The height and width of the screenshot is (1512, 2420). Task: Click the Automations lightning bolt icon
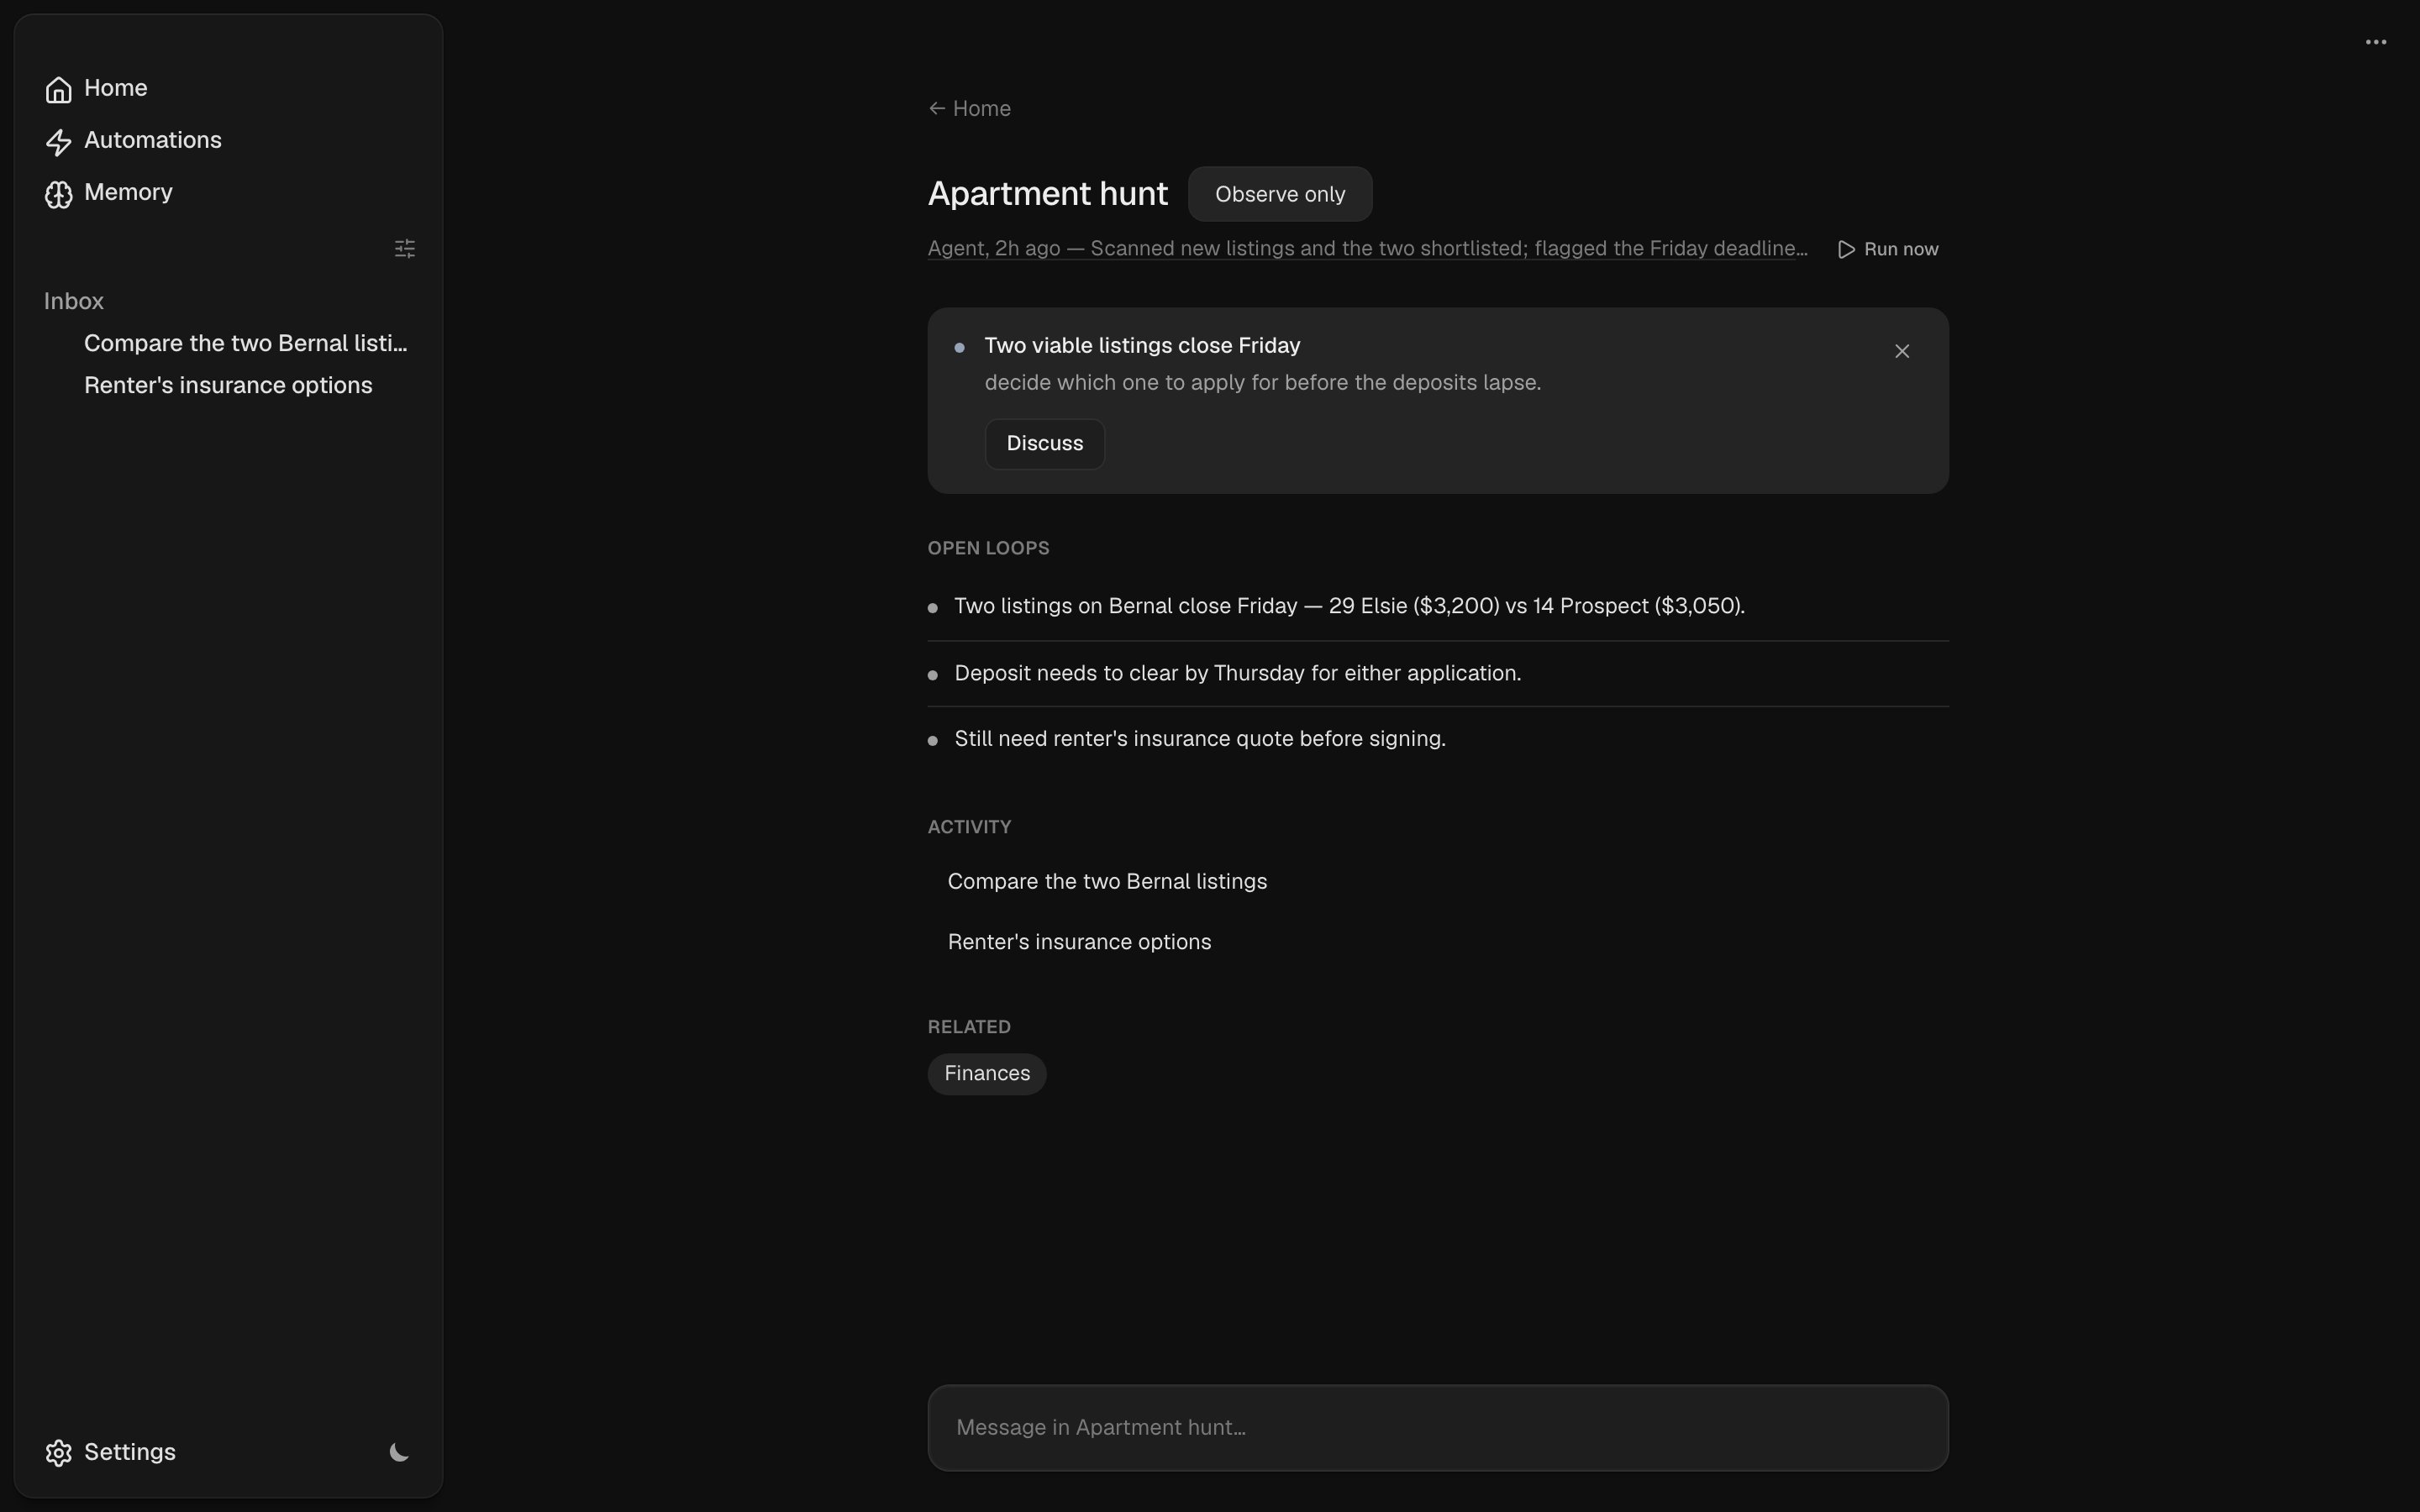click(58, 142)
